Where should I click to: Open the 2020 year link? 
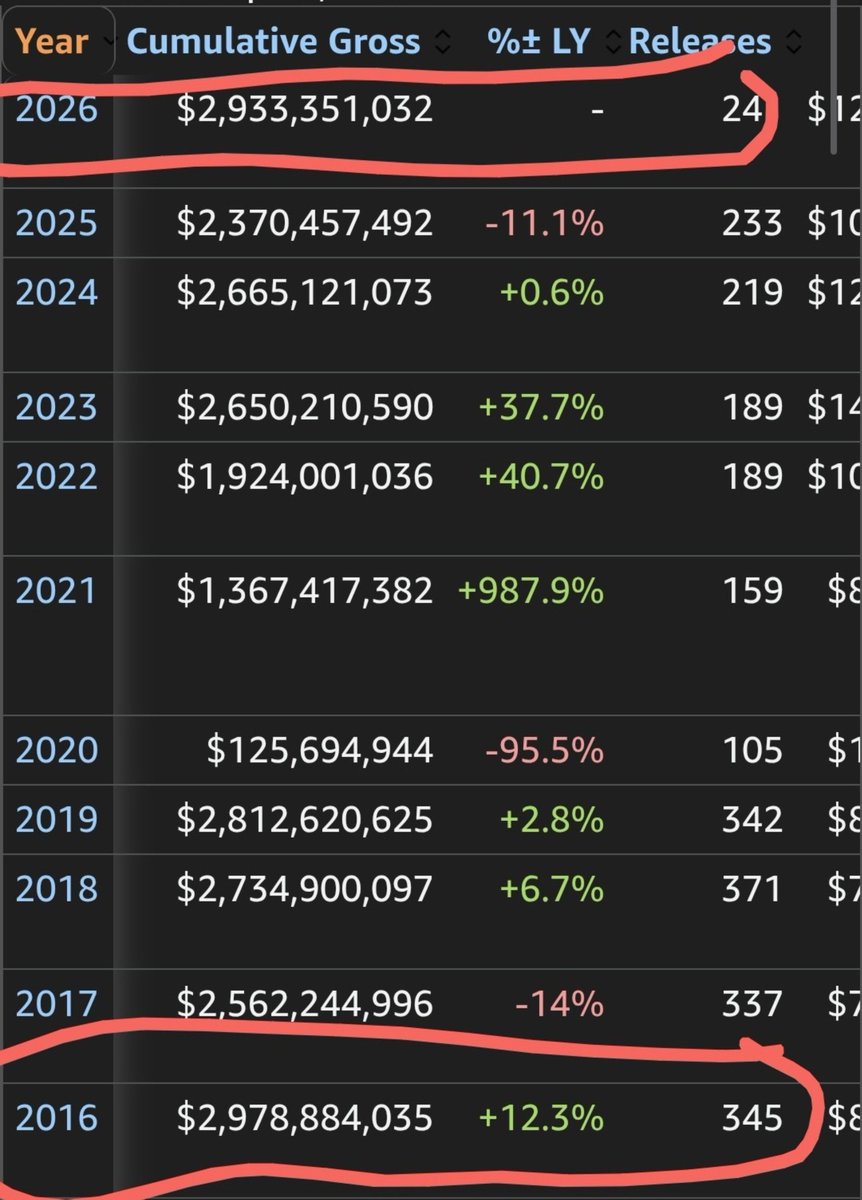[x=56, y=750]
